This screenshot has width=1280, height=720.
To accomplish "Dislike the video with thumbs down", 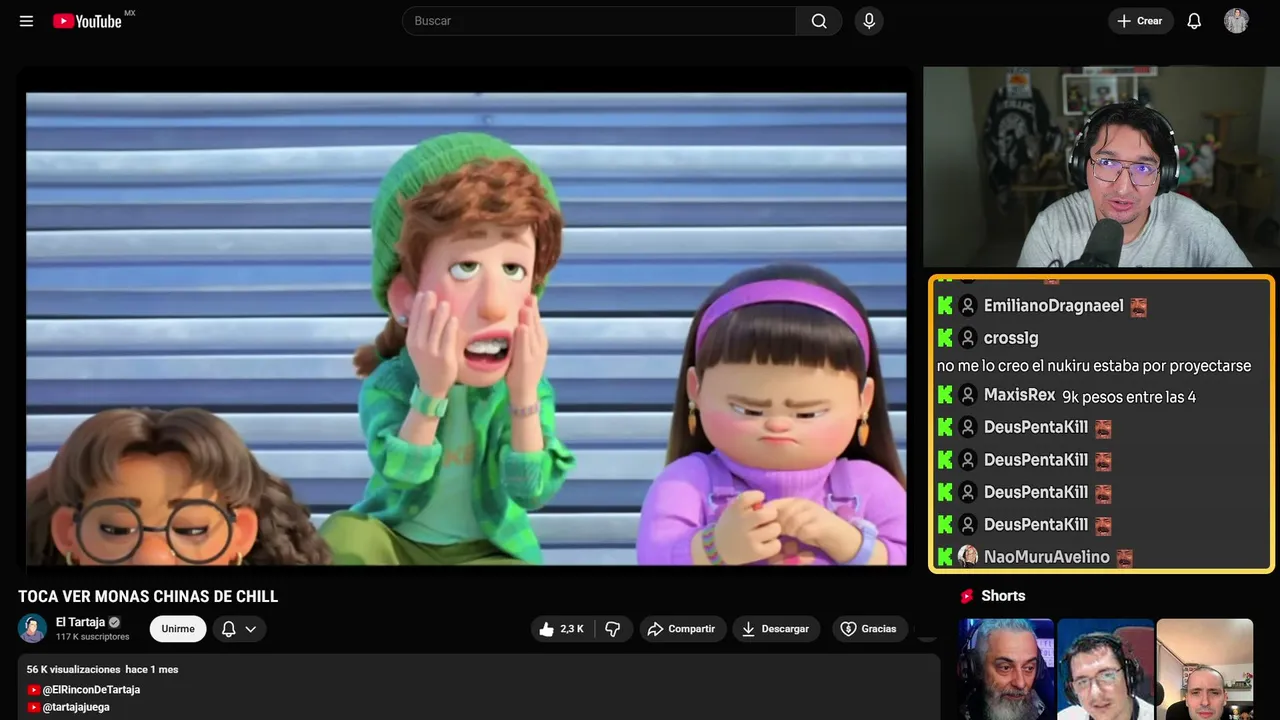I will (612, 628).
